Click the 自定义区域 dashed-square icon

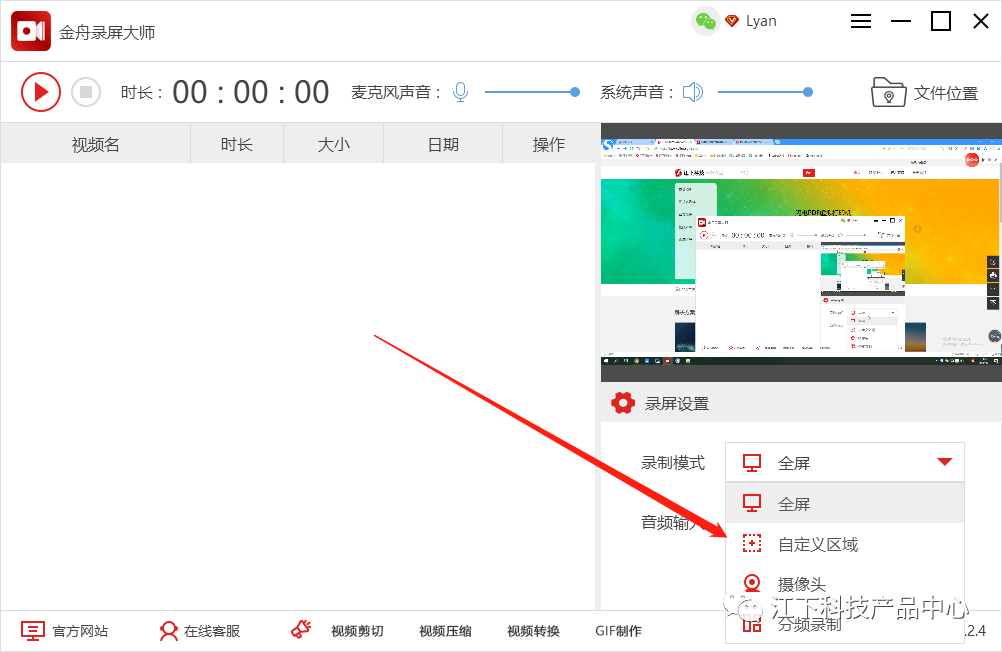[x=752, y=544]
